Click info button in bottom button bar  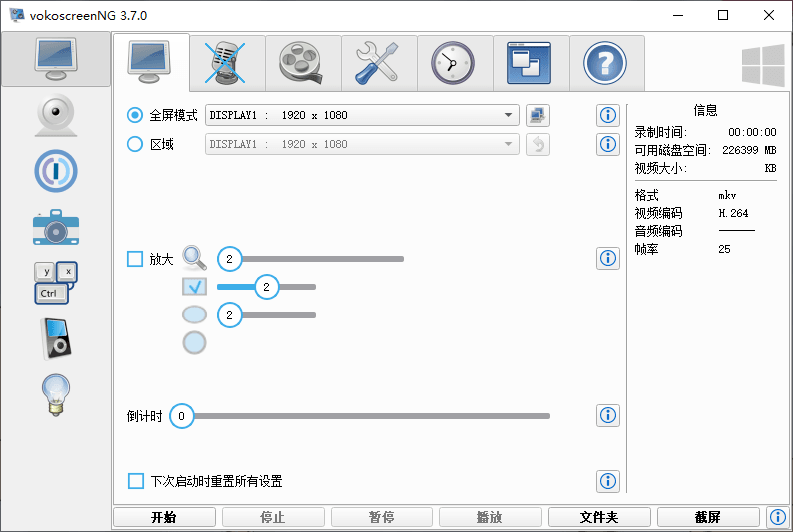(778, 517)
